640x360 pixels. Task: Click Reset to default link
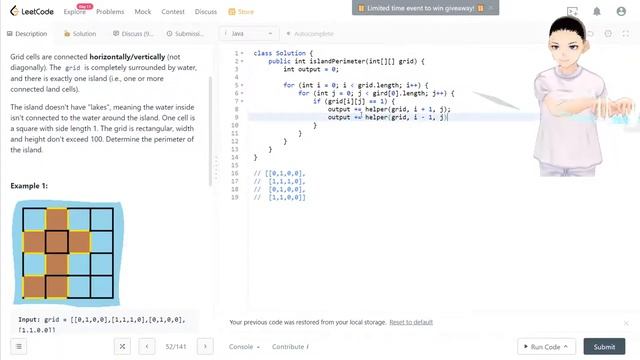pyautogui.click(x=411, y=322)
